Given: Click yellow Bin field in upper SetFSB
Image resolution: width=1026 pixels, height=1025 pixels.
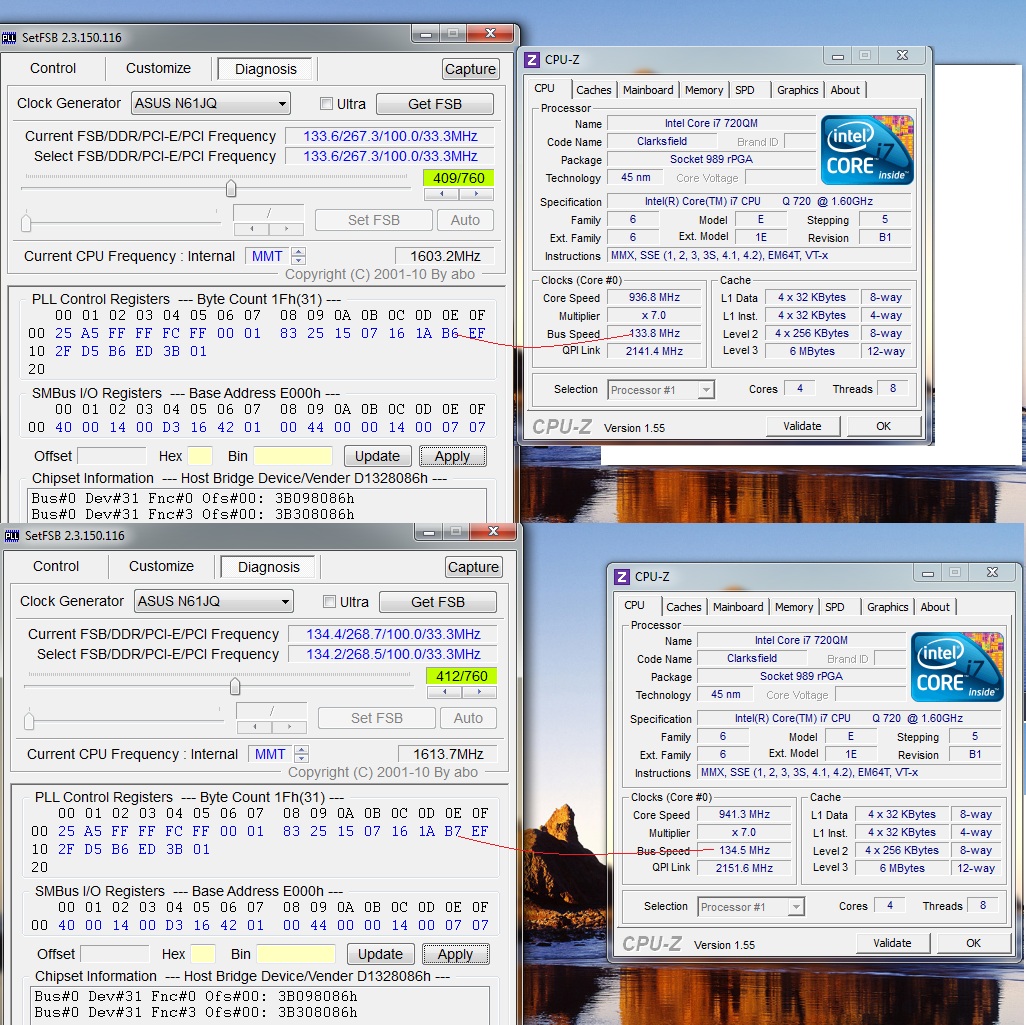Looking at the screenshot, I should click(x=292, y=456).
